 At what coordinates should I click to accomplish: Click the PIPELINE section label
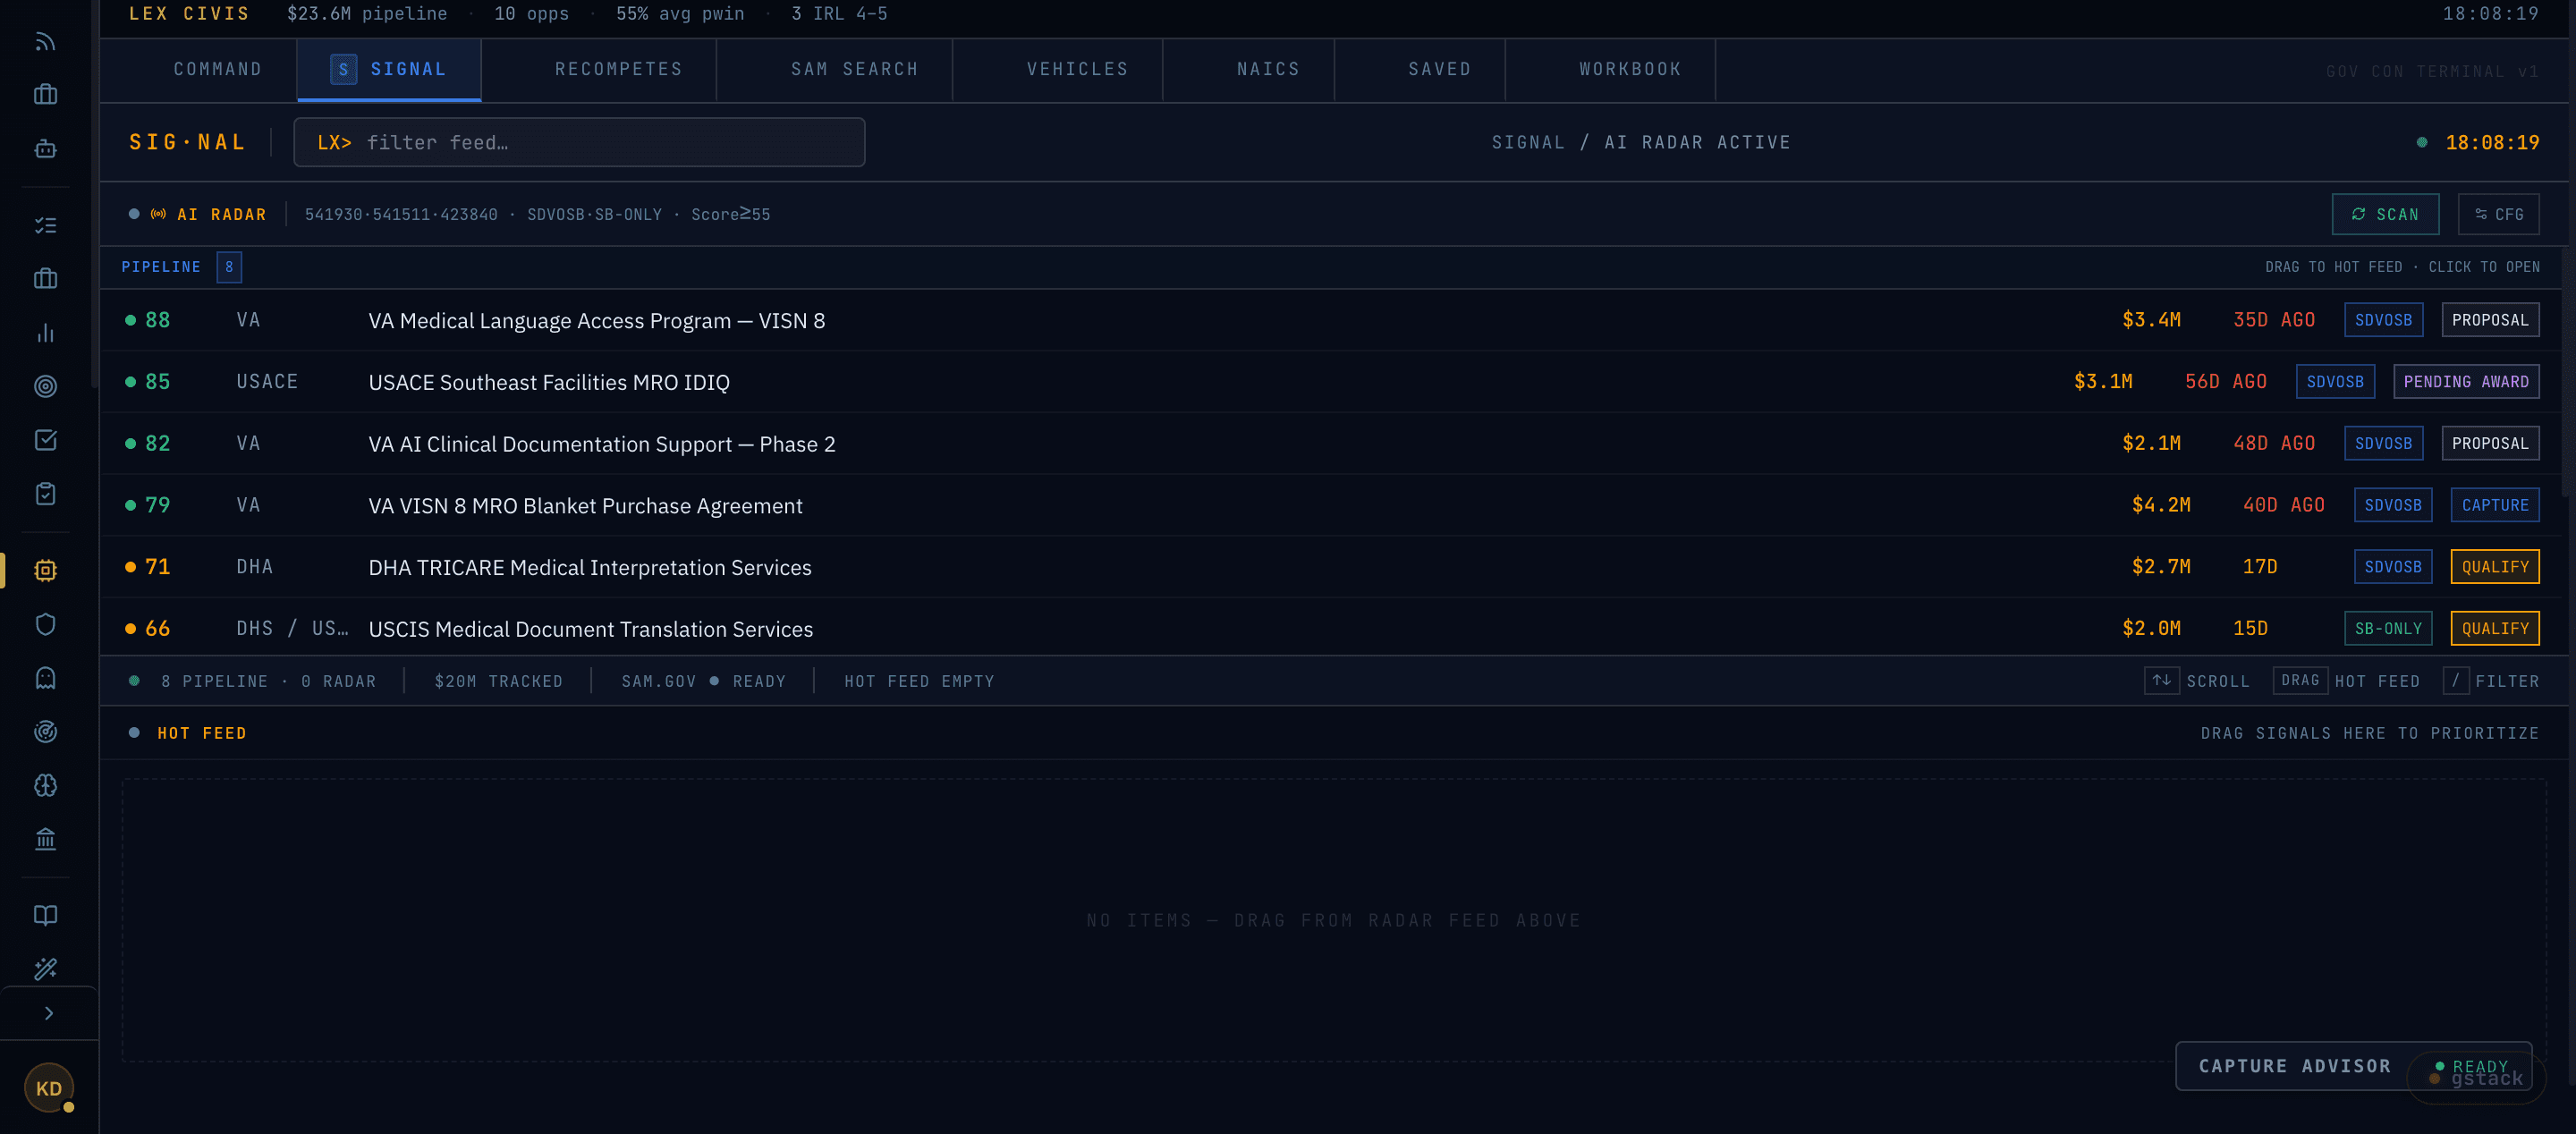point(161,267)
